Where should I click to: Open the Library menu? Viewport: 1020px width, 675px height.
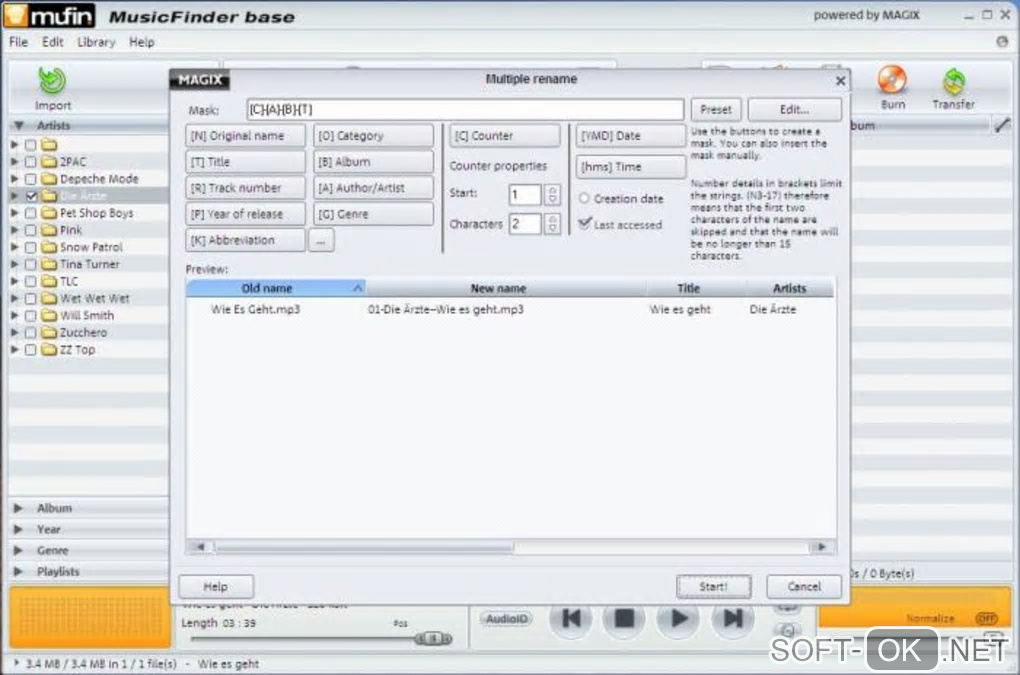[x=96, y=42]
